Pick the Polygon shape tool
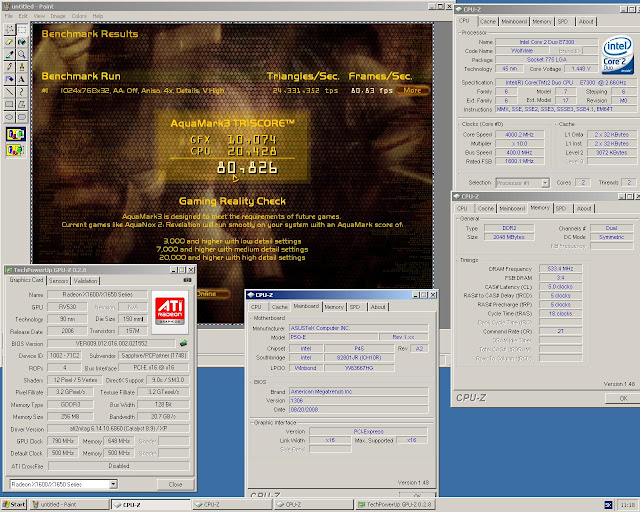 (x=22, y=105)
